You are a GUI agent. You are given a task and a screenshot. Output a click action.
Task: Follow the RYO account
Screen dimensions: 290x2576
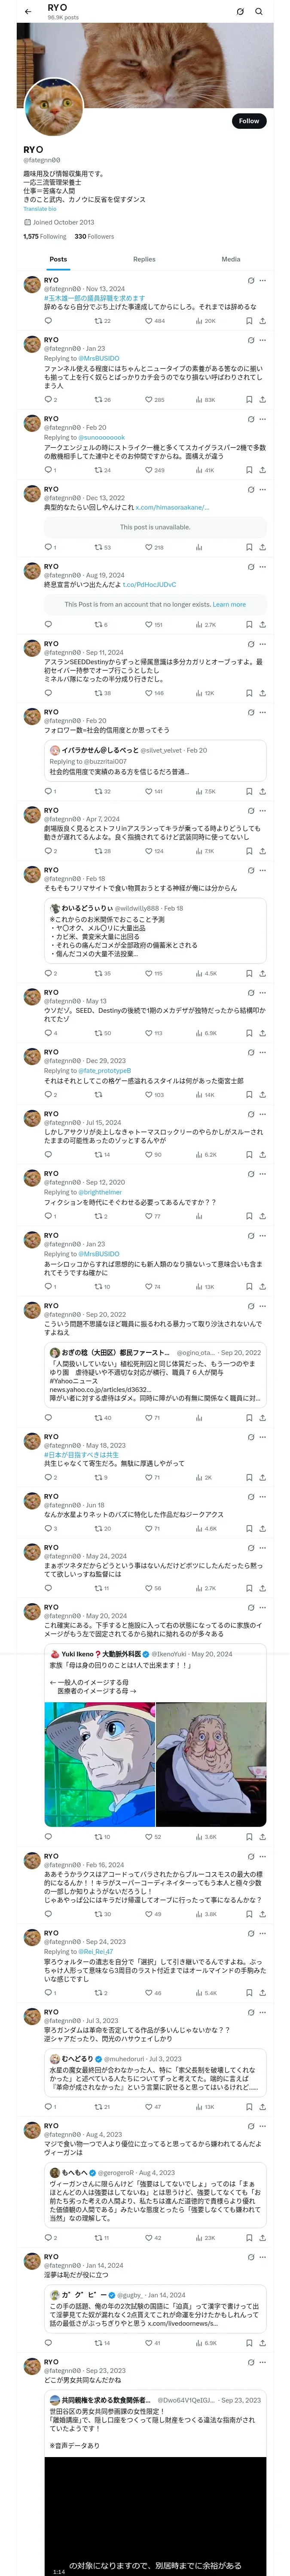pyautogui.click(x=248, y=121)
